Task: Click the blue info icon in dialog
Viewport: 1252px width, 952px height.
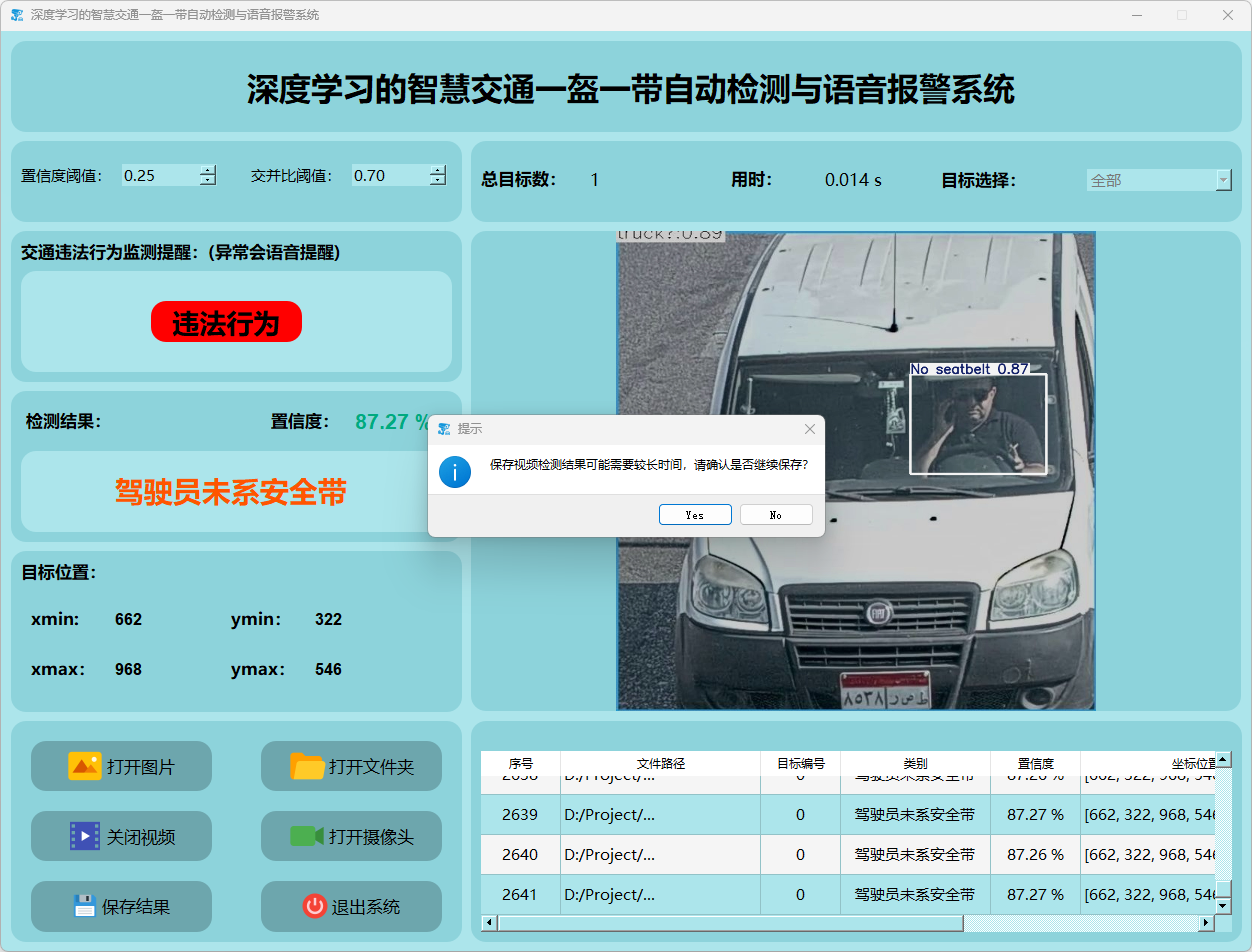Action: [x=455, y=472]
